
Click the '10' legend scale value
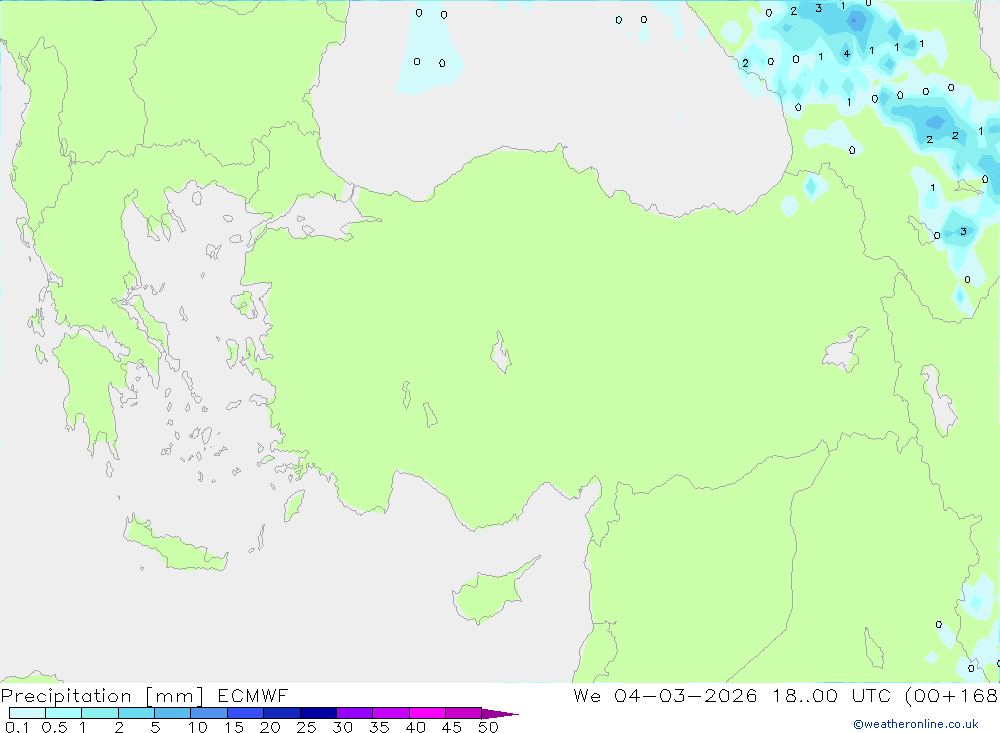click(x=198, y=727)
